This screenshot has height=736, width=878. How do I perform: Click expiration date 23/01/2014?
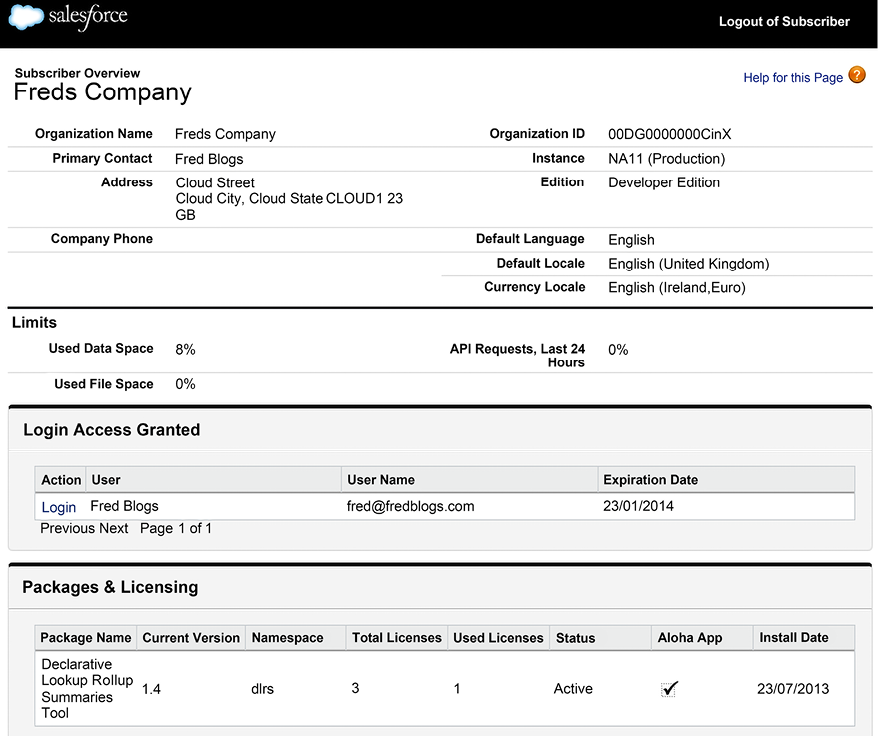[638, 506]
